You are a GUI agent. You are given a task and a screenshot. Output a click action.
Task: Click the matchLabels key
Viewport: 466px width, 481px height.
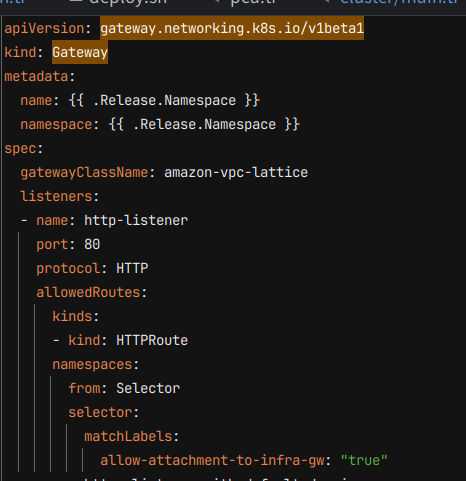point(128,436)
